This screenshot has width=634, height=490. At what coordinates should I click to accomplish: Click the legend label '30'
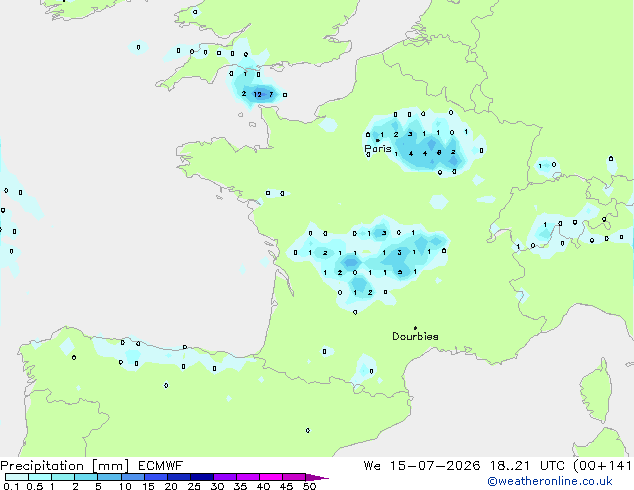(217, 486)
